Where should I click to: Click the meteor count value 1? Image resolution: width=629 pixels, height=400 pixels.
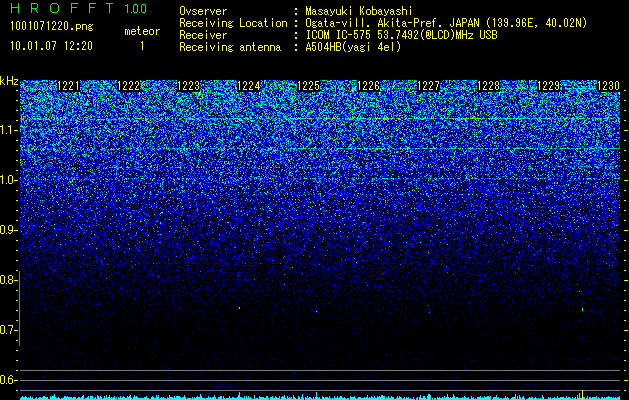point(142,46)
